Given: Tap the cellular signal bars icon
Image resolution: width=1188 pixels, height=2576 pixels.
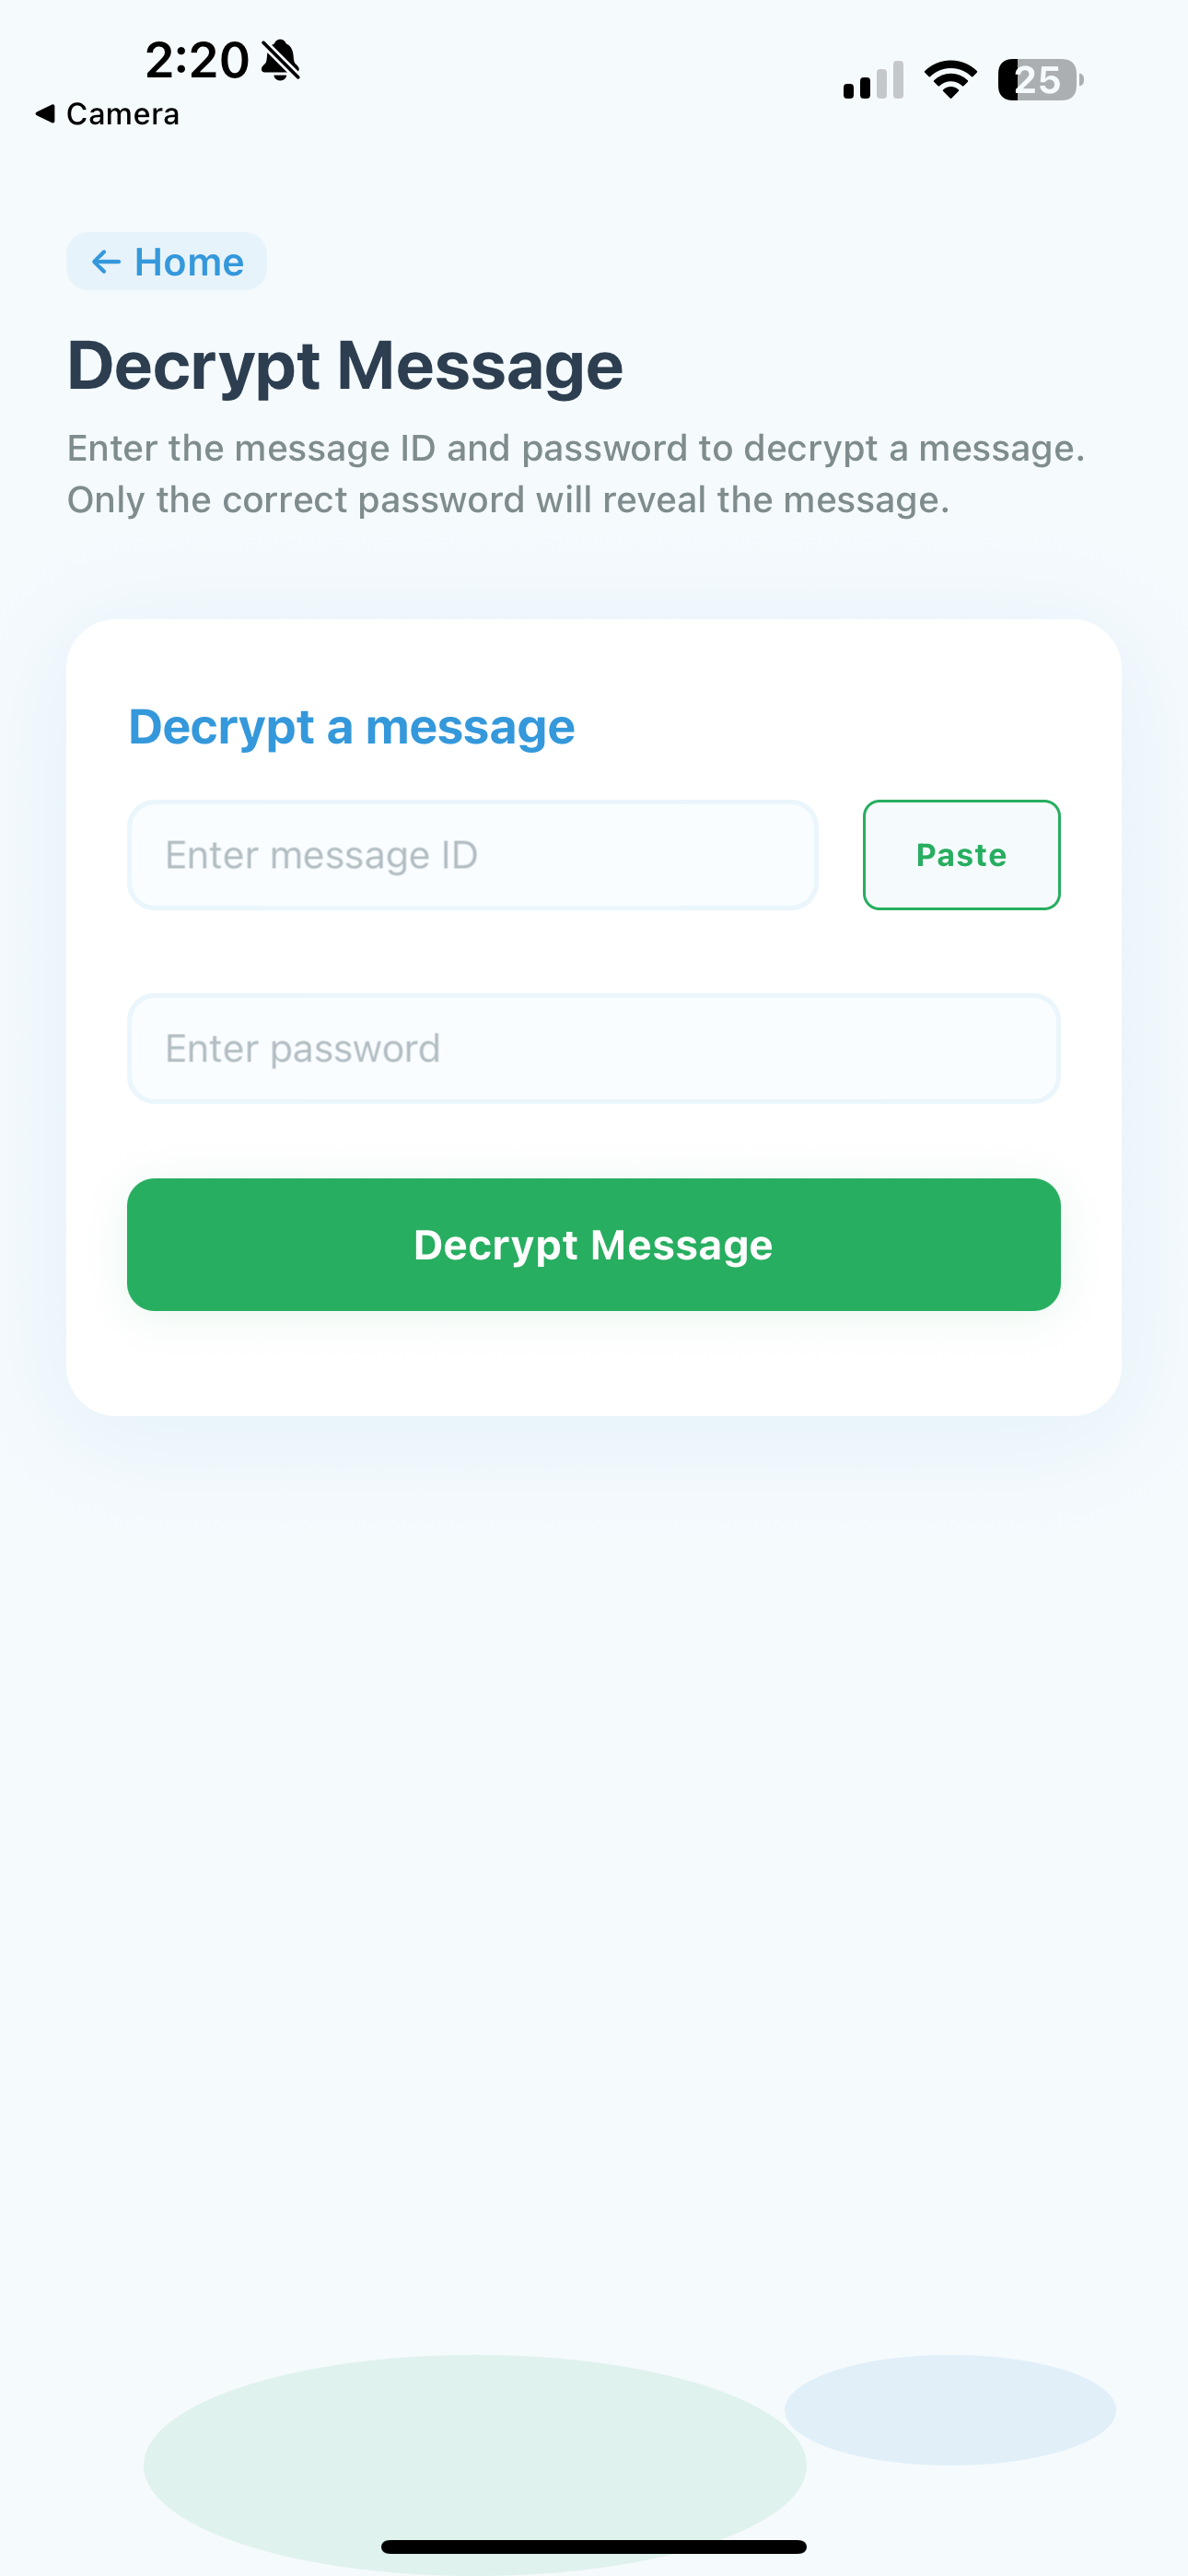Looking at the screenshot, I should point(873,80).
